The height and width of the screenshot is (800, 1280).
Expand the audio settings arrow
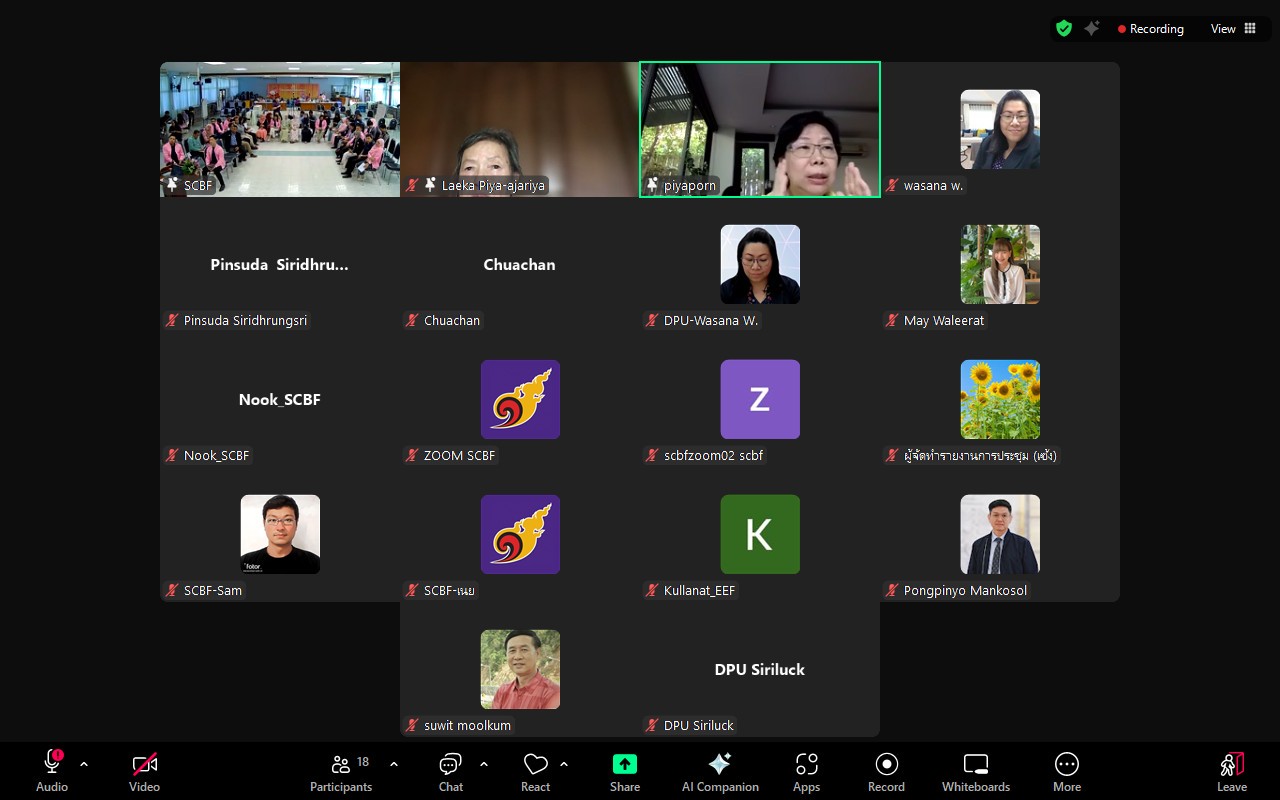click(x=84, y=764)
